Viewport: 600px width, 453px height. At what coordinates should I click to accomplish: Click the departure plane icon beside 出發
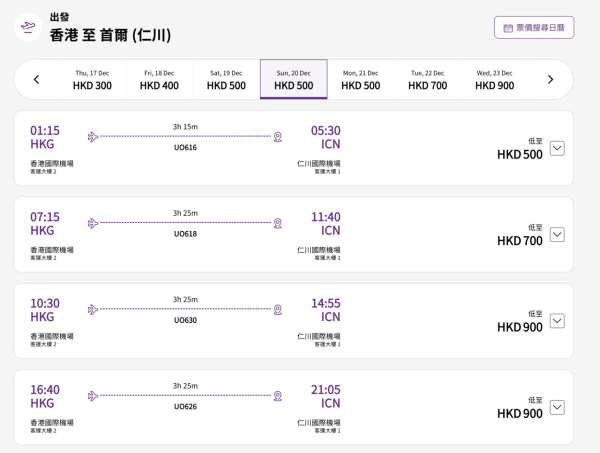coord(28,27)
